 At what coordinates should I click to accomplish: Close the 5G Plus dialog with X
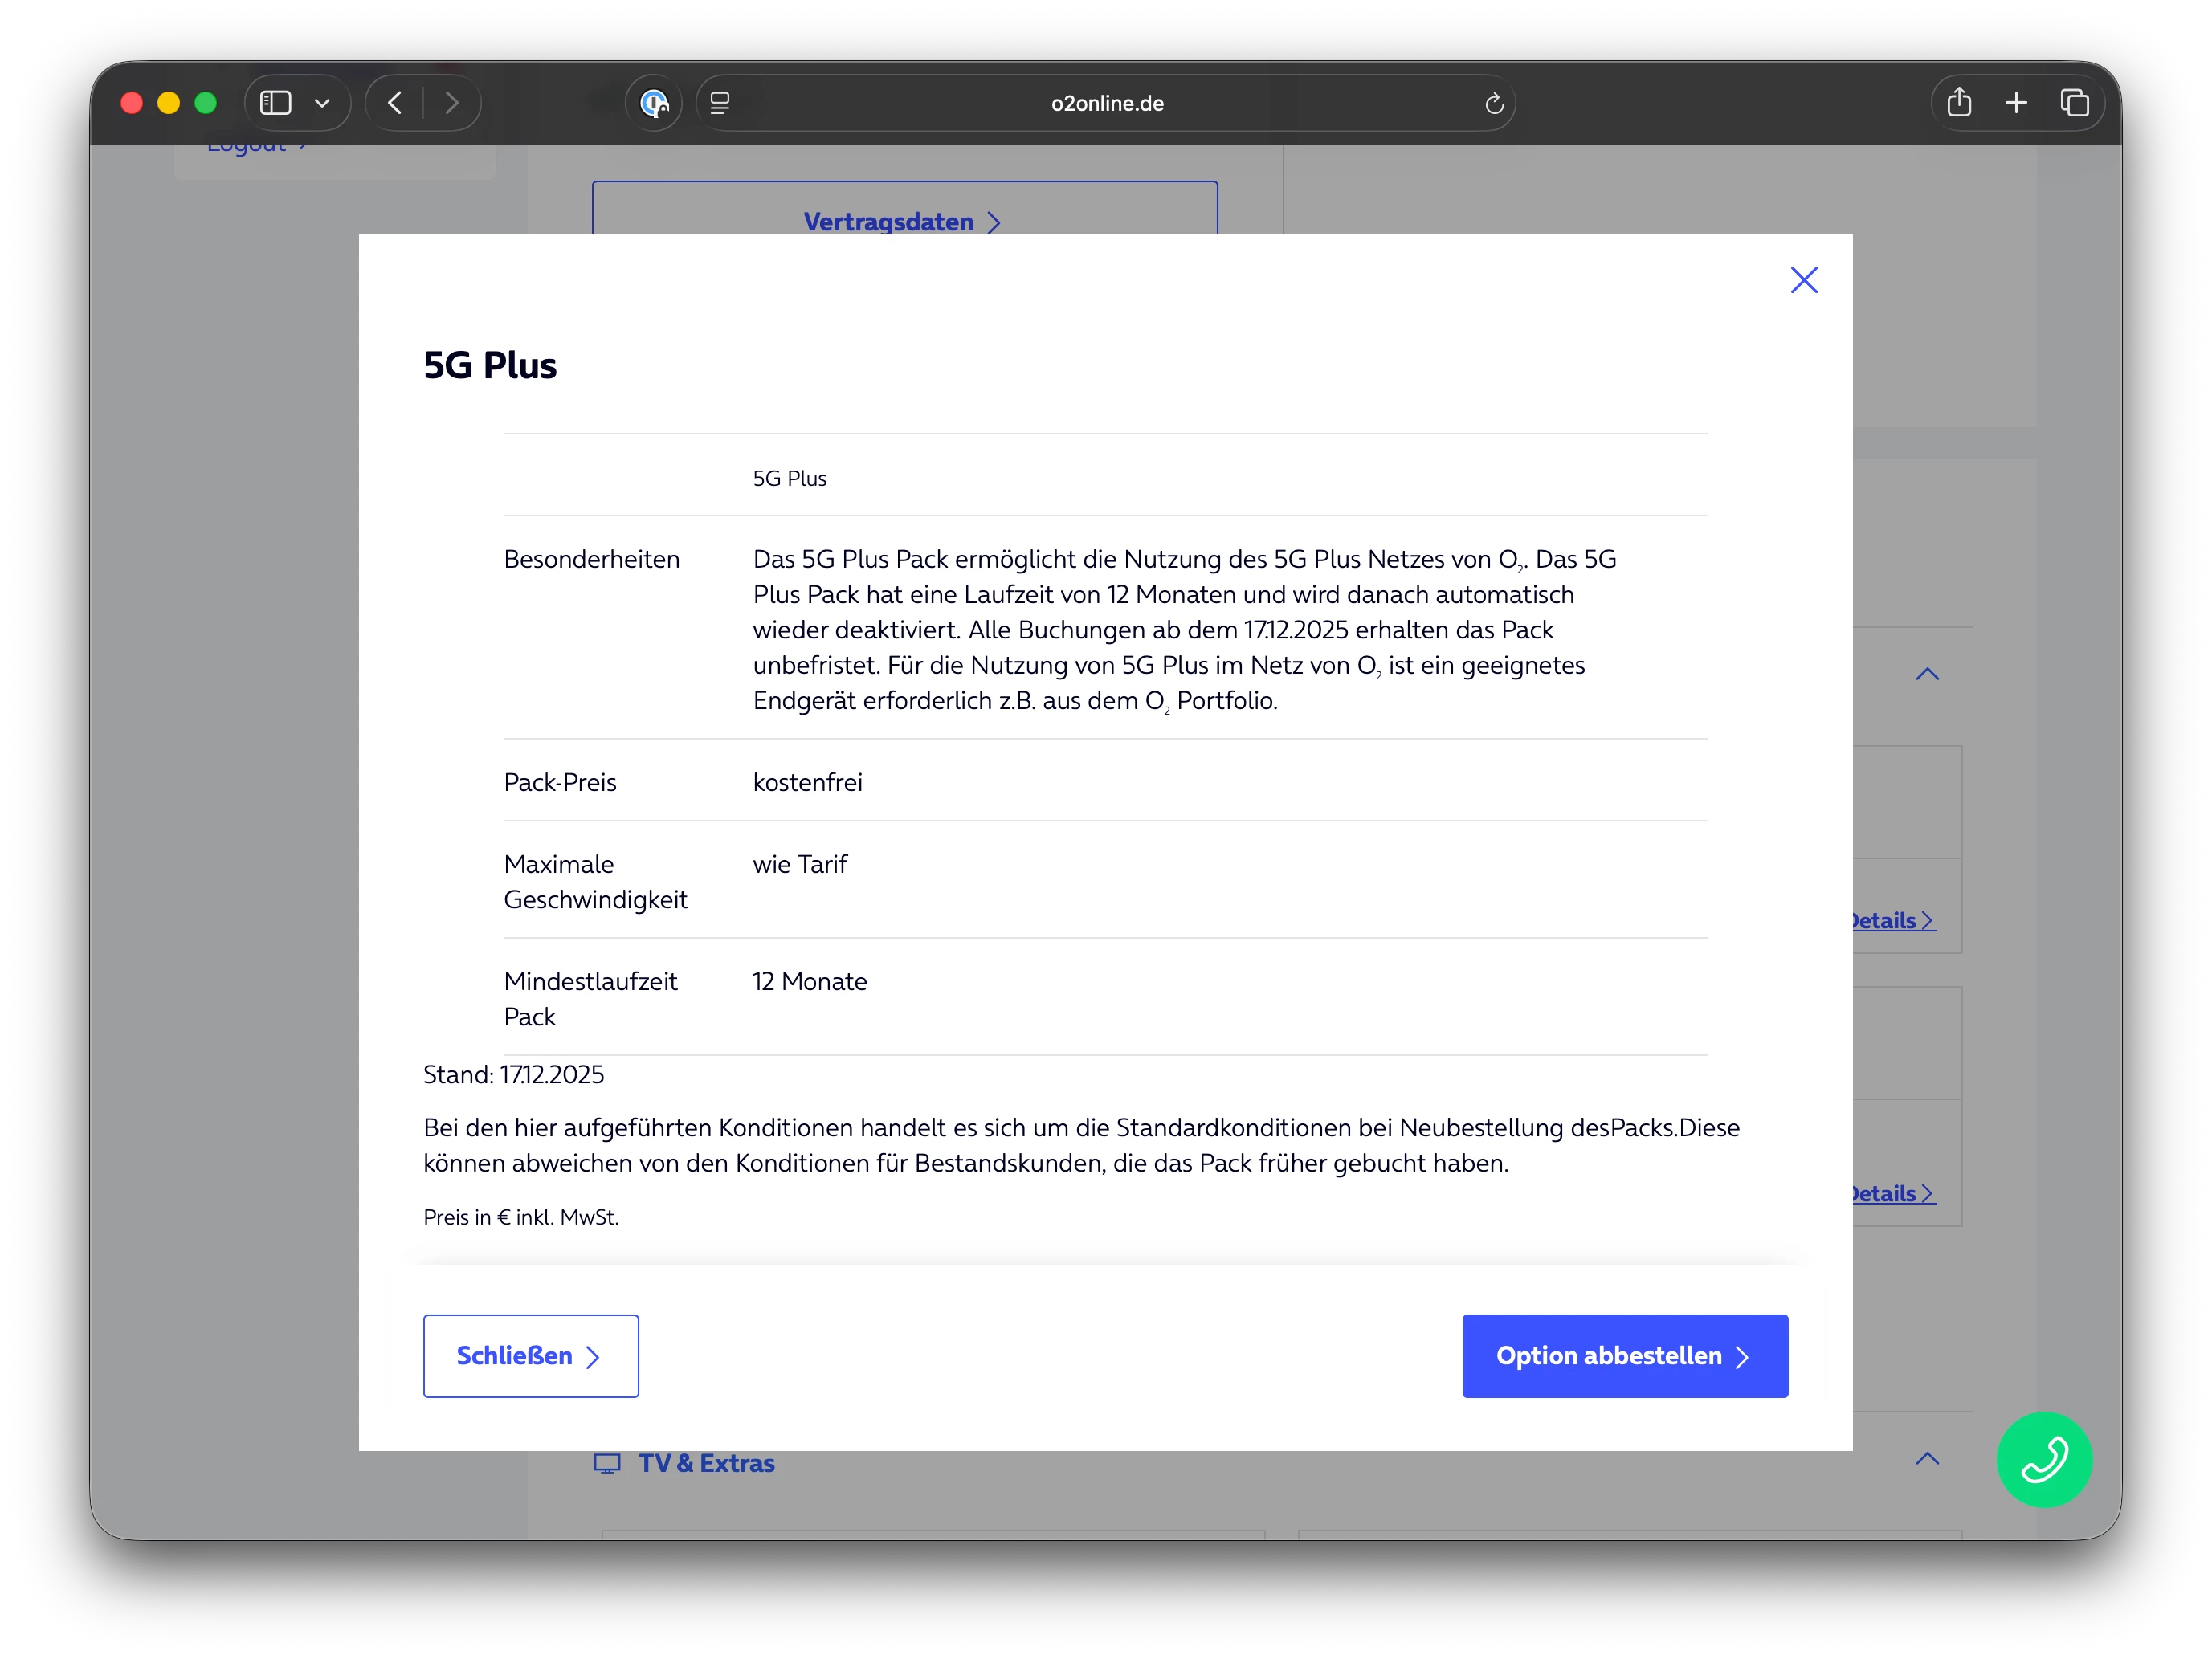1803,280
